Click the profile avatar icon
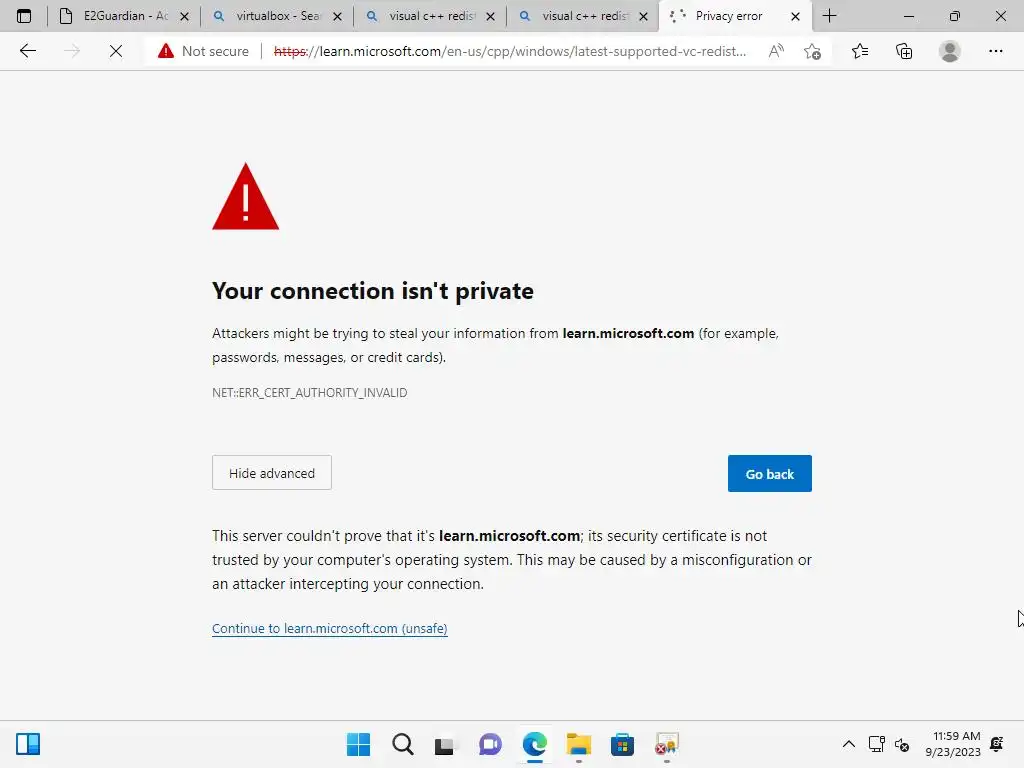Image resolution: width=1024 pixels, height=768 pixels. (950, 51)
